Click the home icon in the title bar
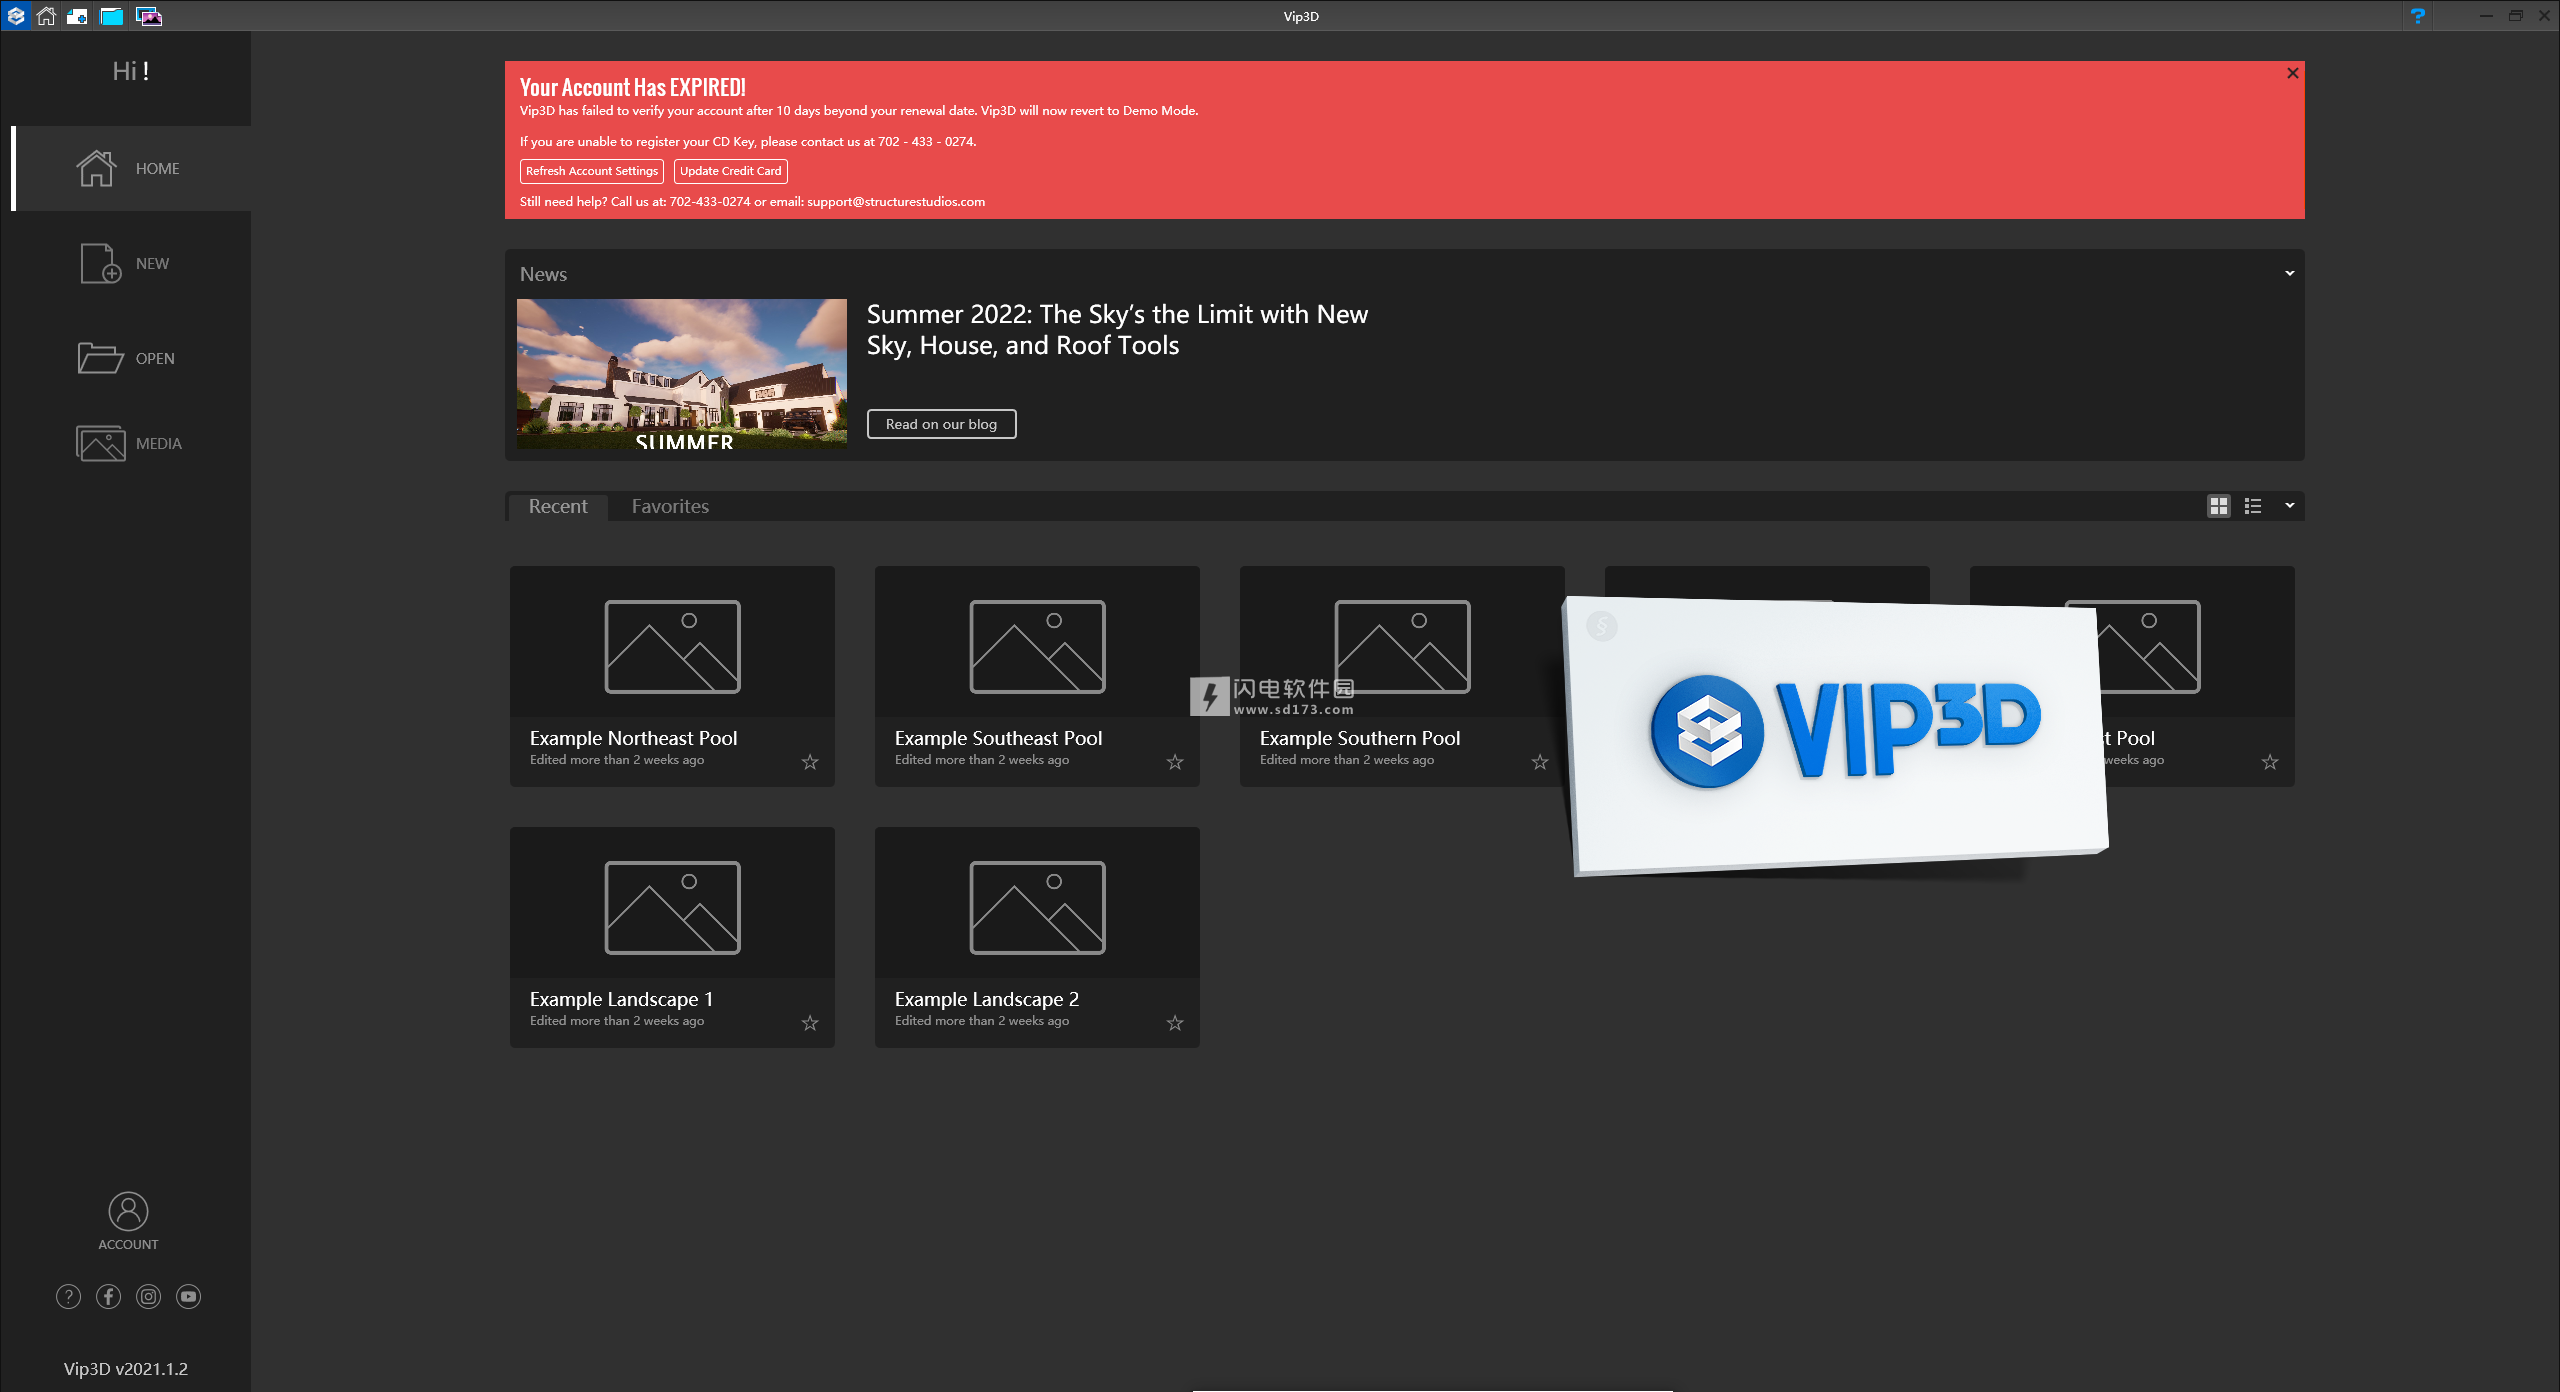Screen dimensions: 2560x1392 [46, 16]
